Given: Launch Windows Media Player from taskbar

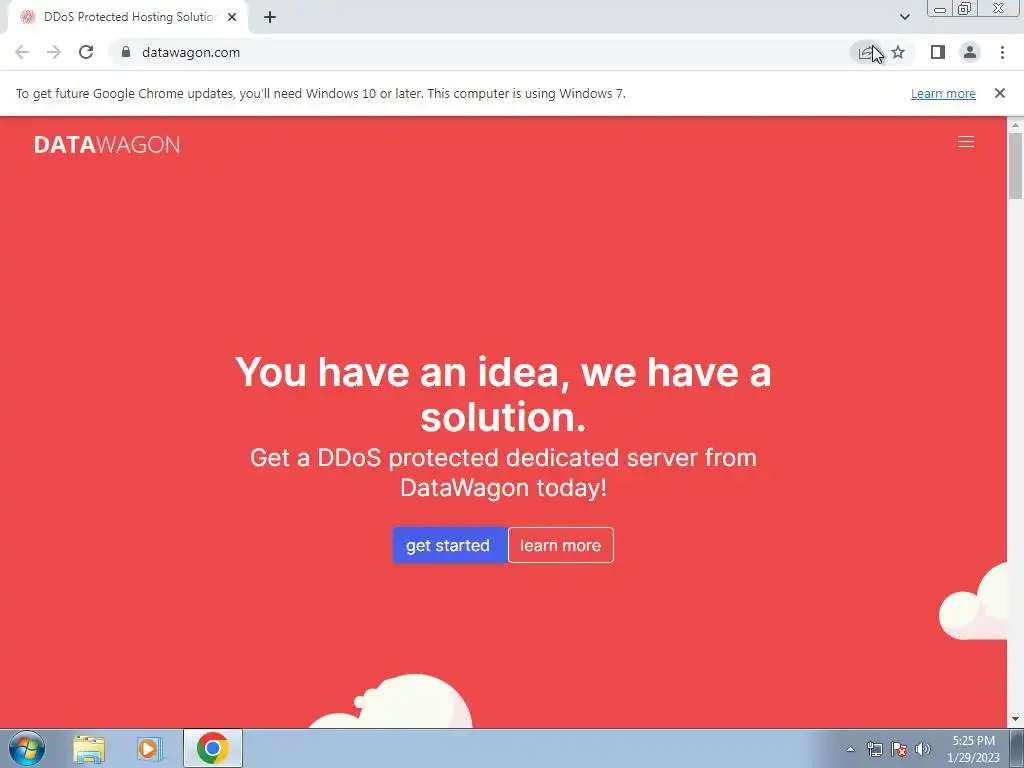Looking at the screenshot, I should [150, 748].
